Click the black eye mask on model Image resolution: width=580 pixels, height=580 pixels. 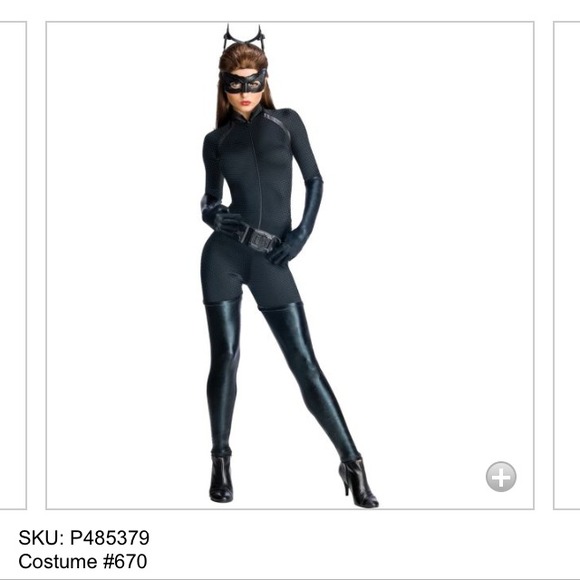point(244,82)
